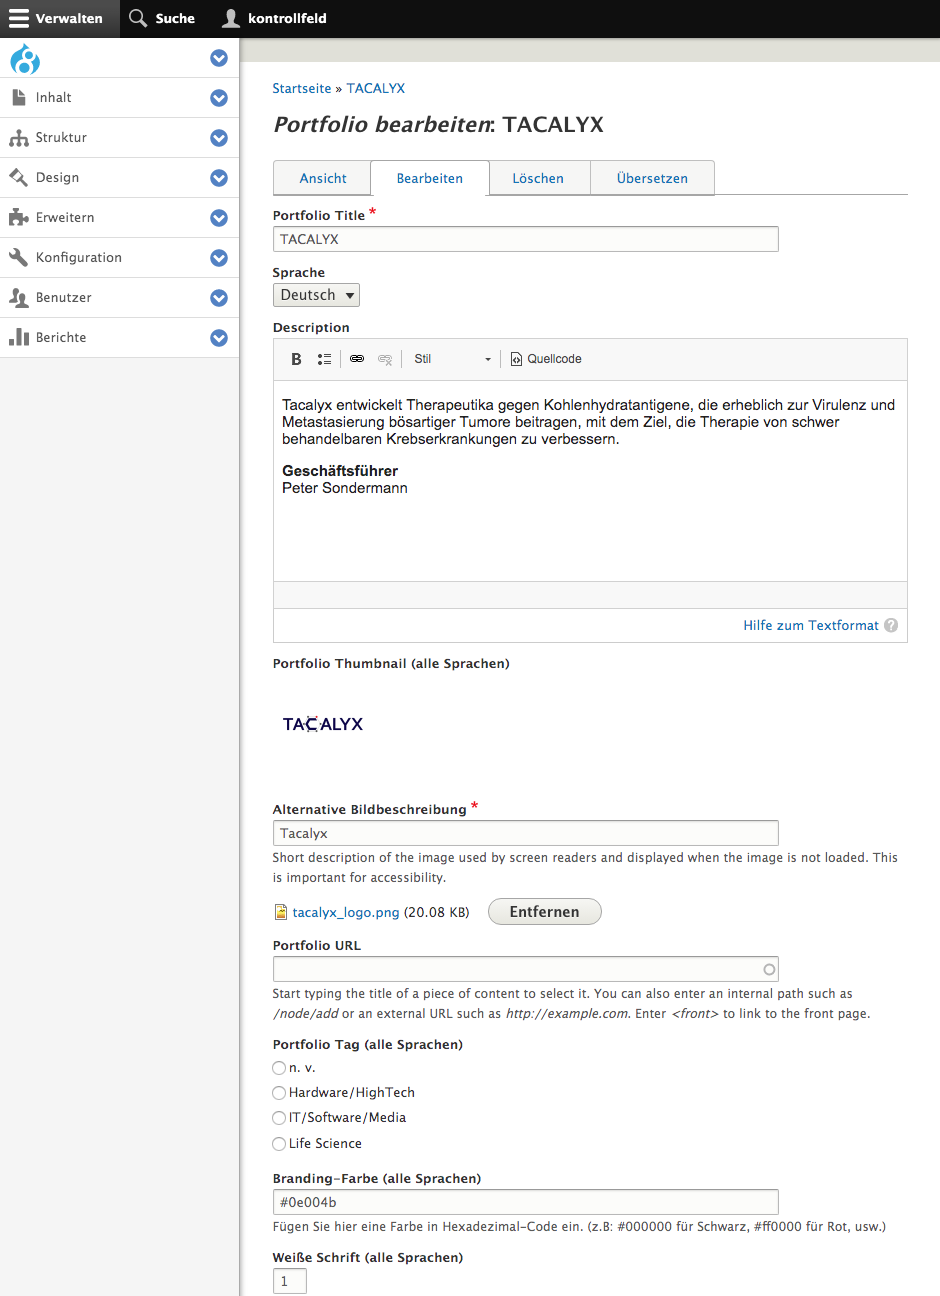Viewport: 940px width, 1296px height.
Task: Click the TACALYX logo thumbnail image
Action: click(x=323, y=724)
